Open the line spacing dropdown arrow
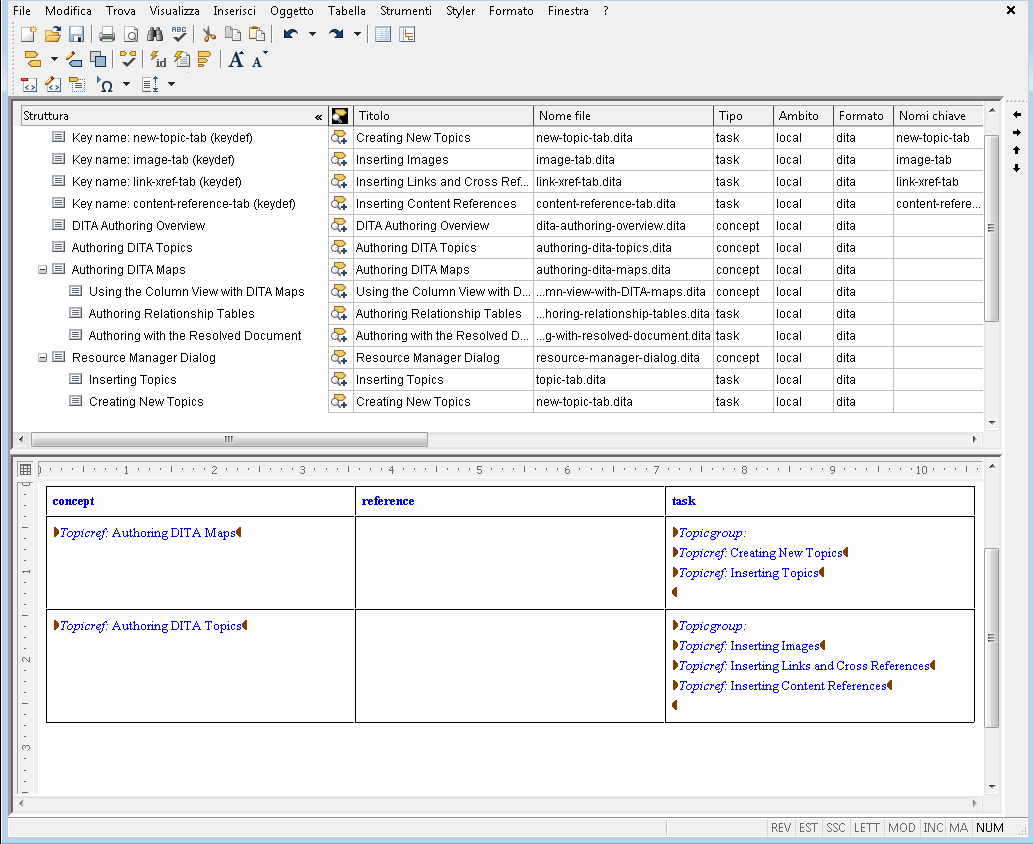Screen dimensions: 1033x844 (171, 84)
